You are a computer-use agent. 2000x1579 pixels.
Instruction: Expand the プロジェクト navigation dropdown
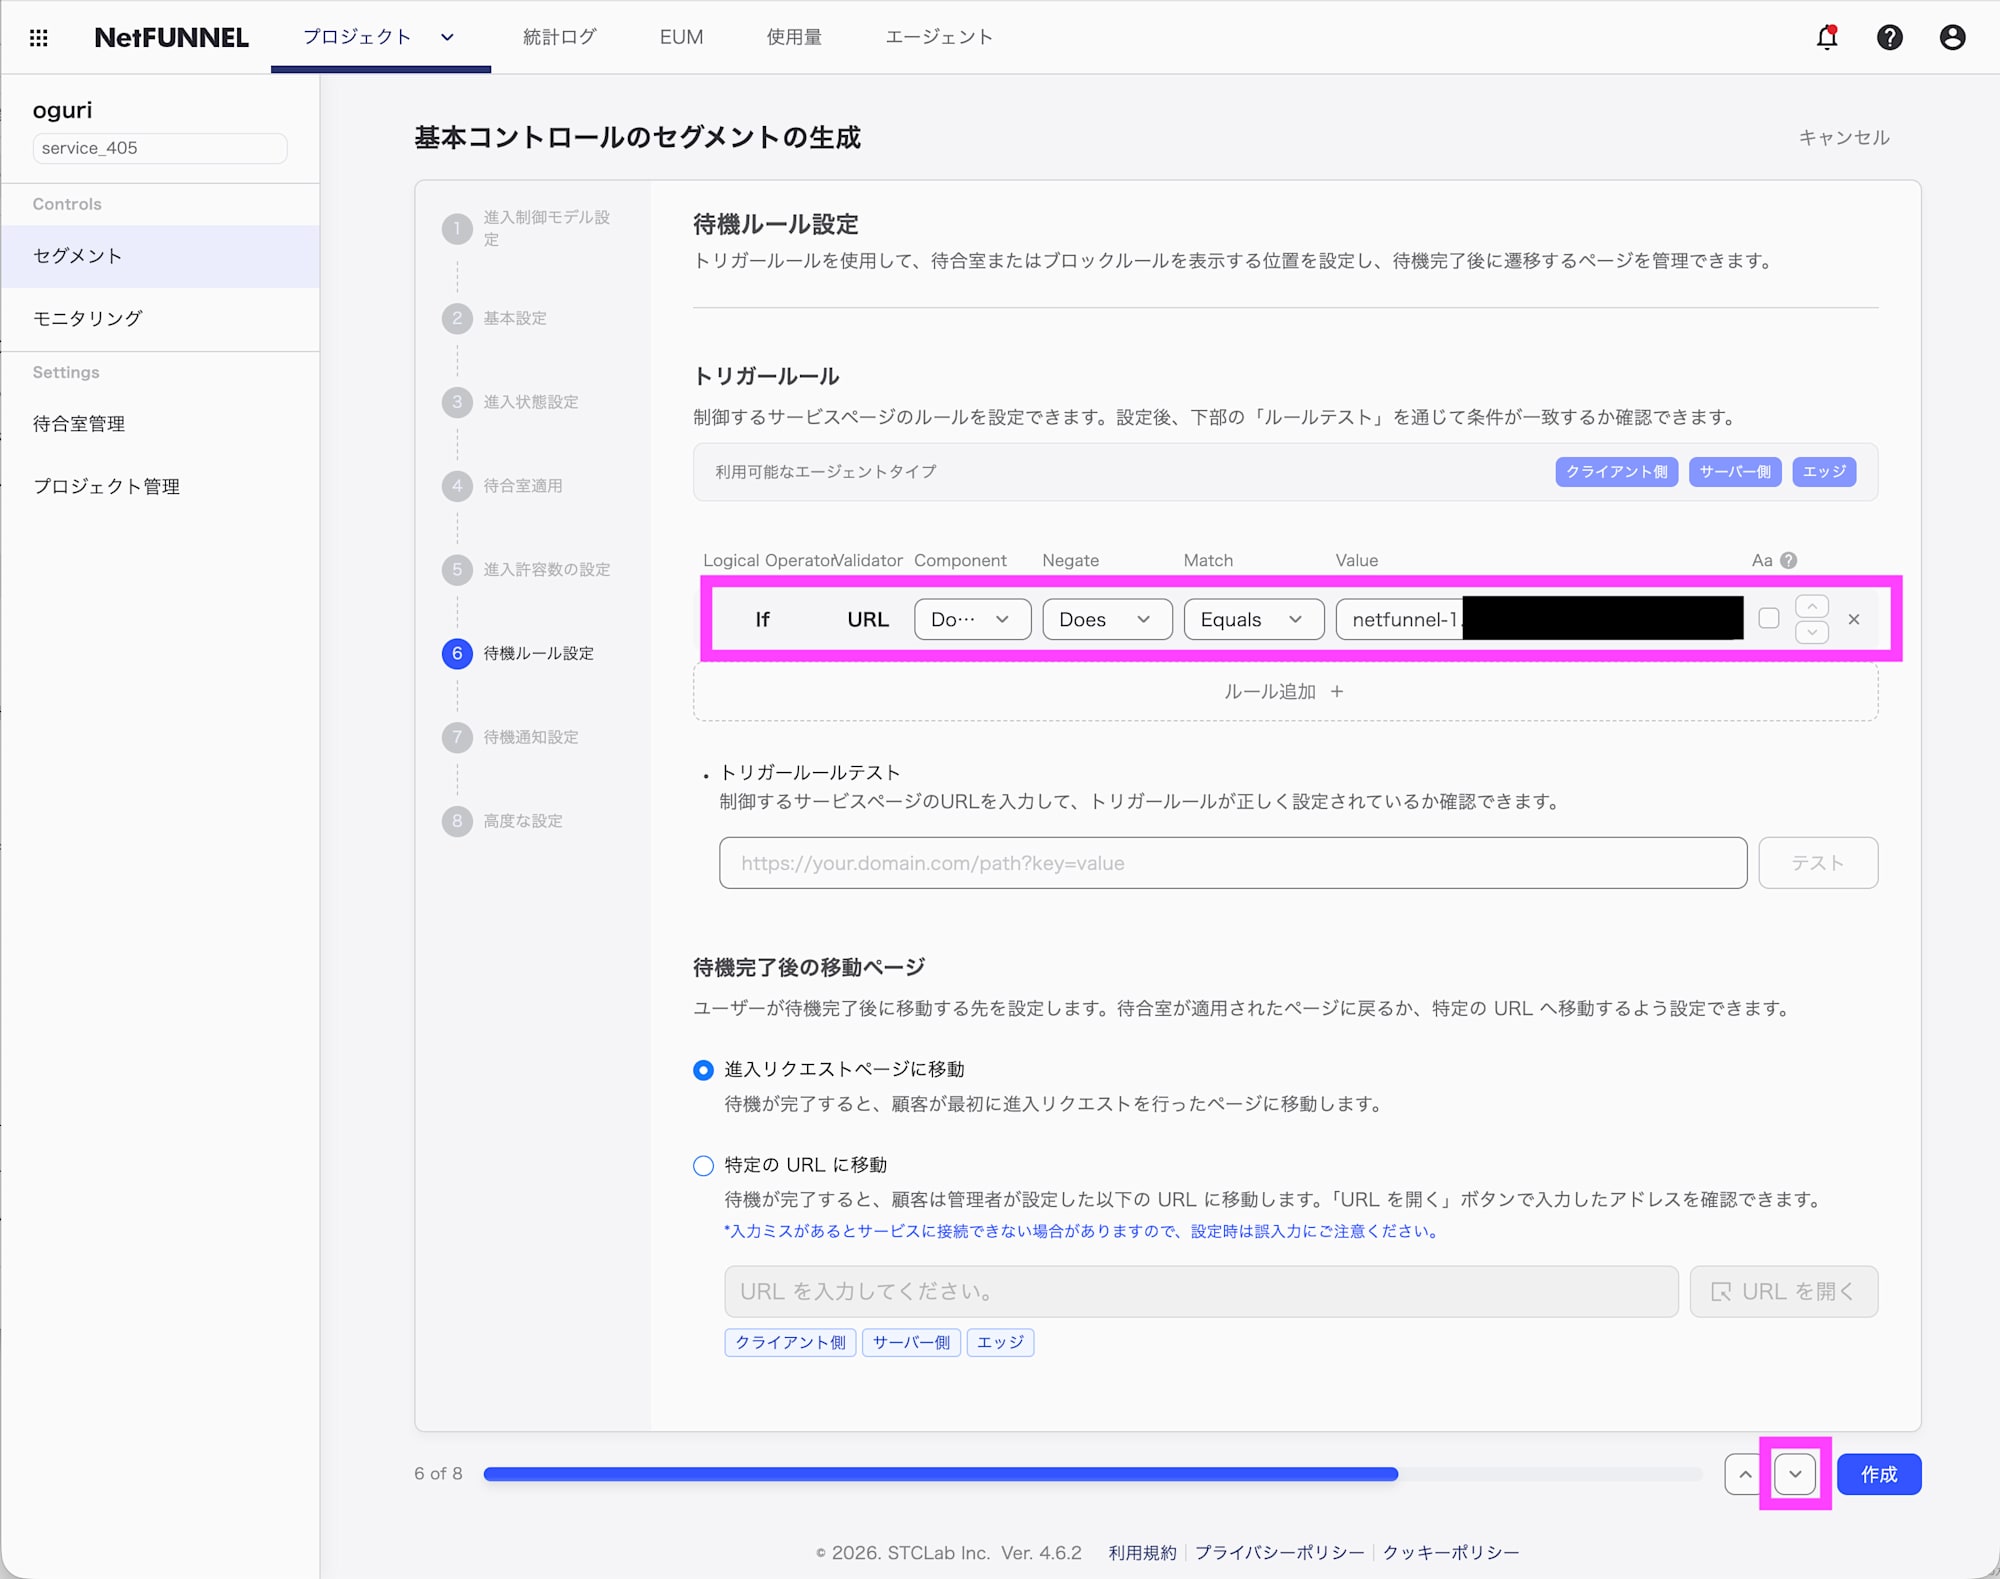click(x=447, y=37)
